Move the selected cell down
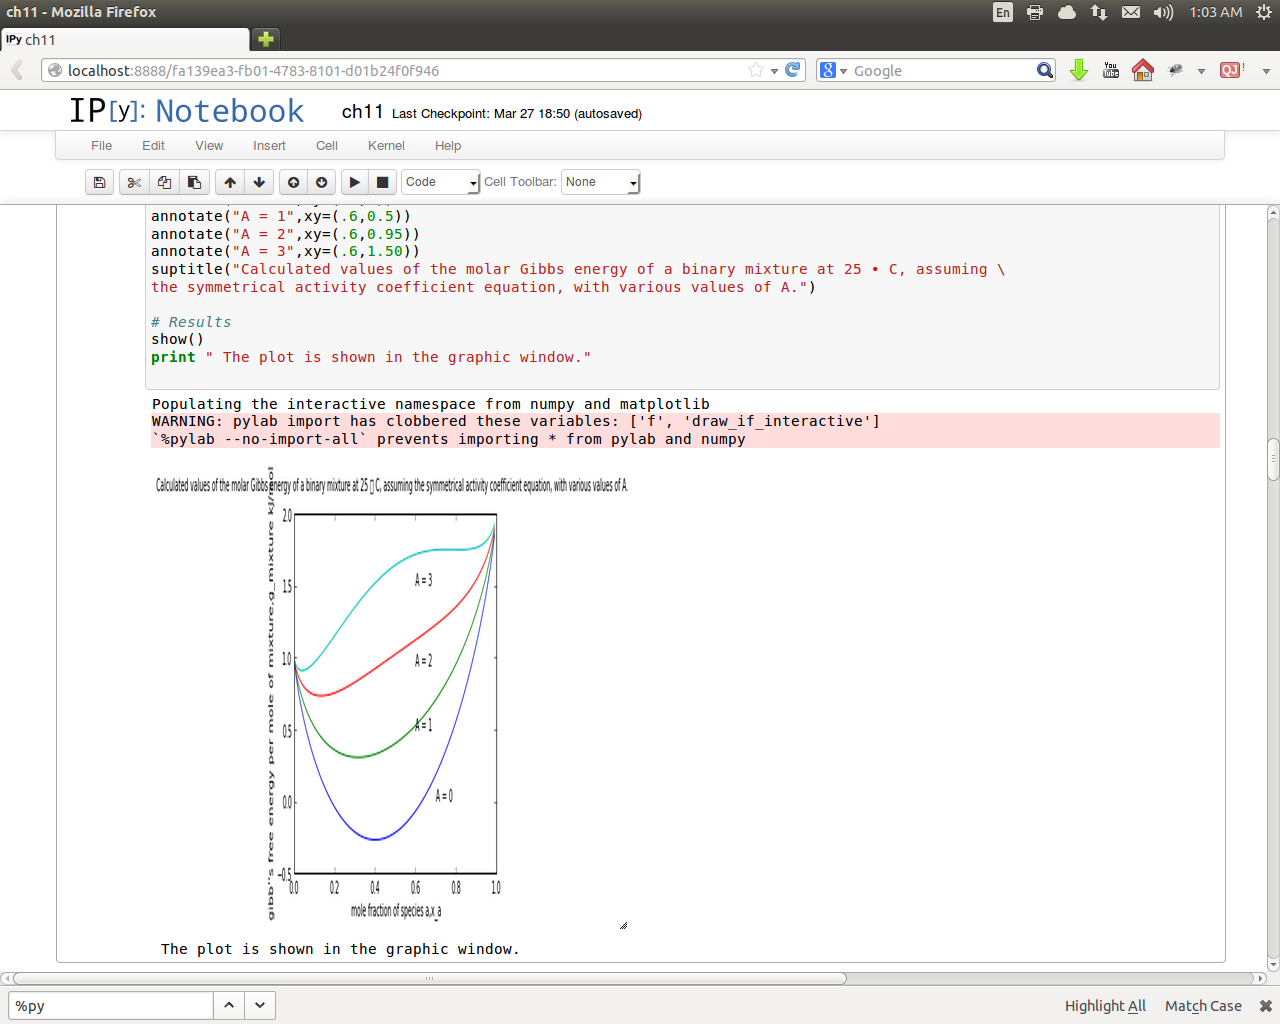 (x=259, y=182)
